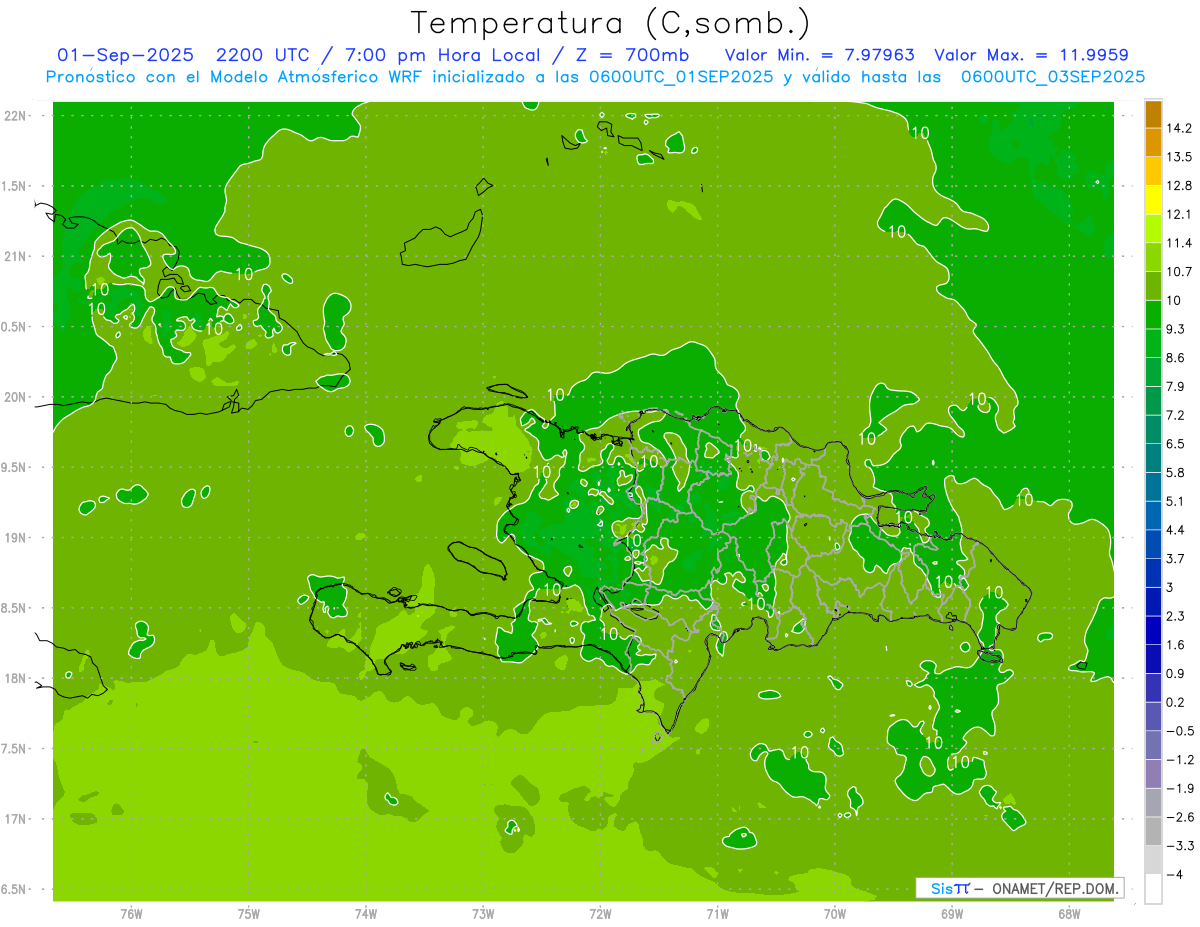Click the 'ONAMET/REP.DOM.' credit label
The width and height of the screenshot is (1200, 927).
click(1056, 888)
